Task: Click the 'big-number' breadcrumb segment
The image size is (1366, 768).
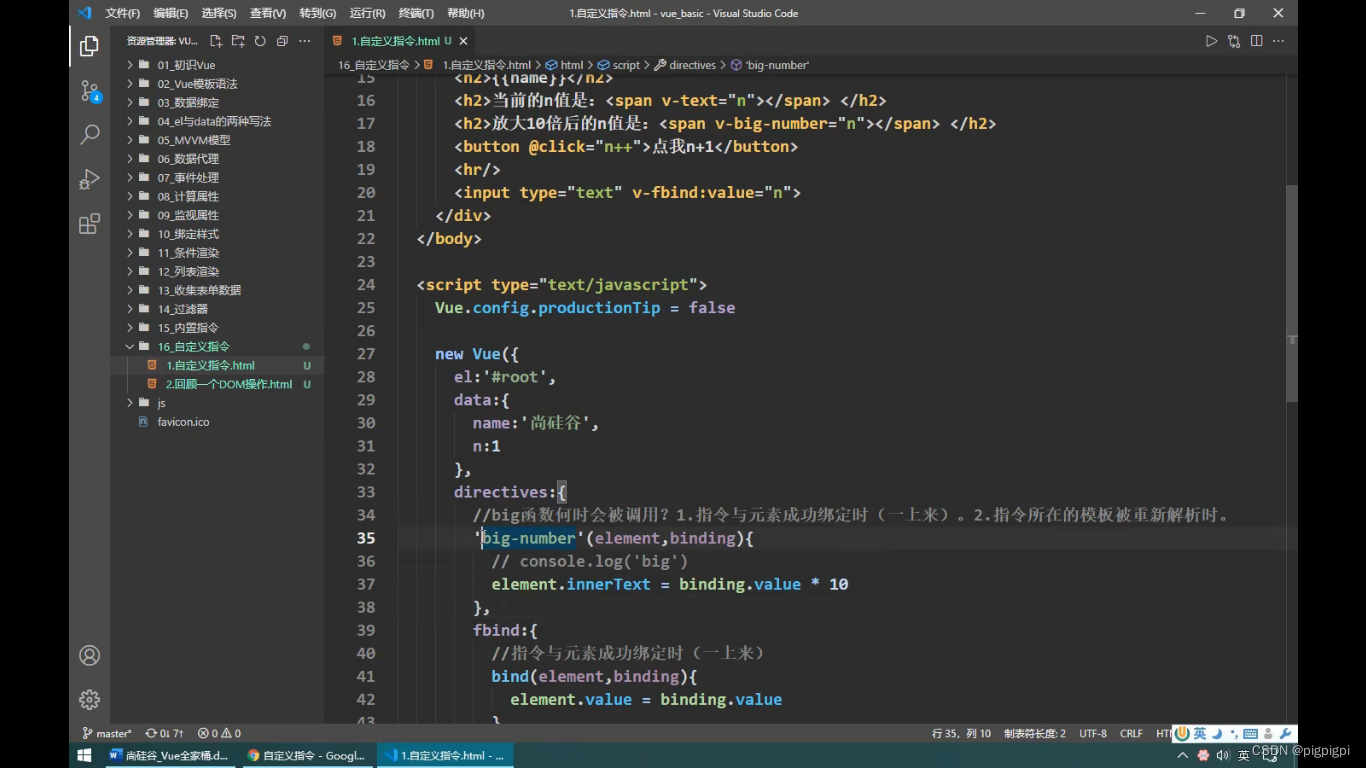Action: (770, 65)
